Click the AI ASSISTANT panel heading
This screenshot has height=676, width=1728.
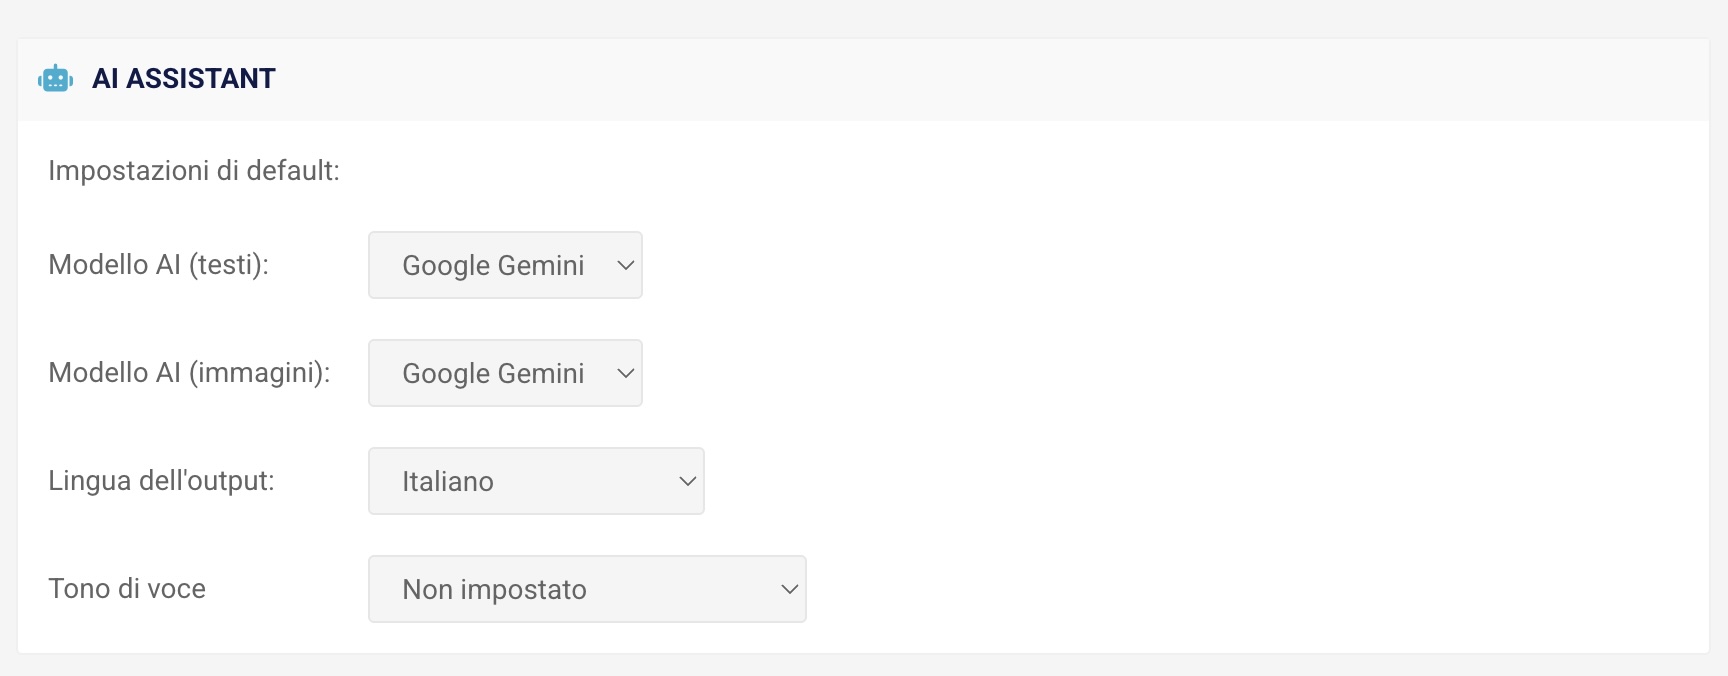[x=184, y=78]
